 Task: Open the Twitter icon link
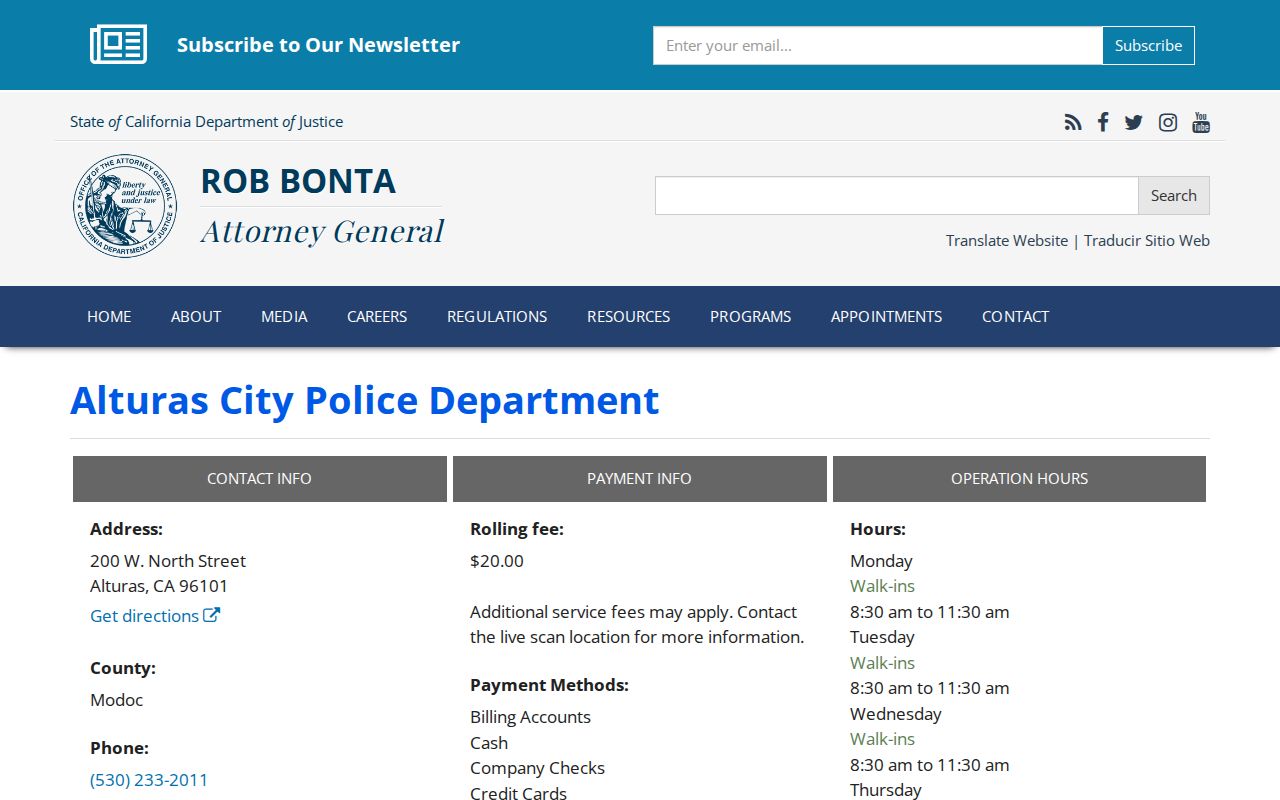pos(1133,122)
